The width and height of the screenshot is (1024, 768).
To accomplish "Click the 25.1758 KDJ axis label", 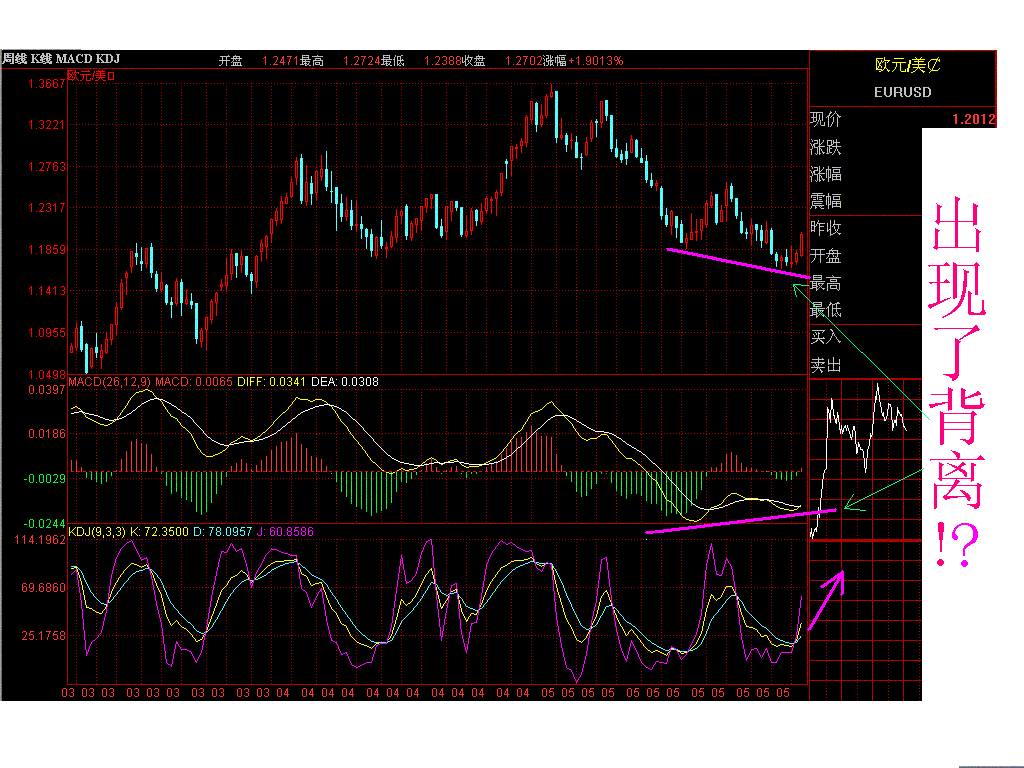I will (43, 635).
